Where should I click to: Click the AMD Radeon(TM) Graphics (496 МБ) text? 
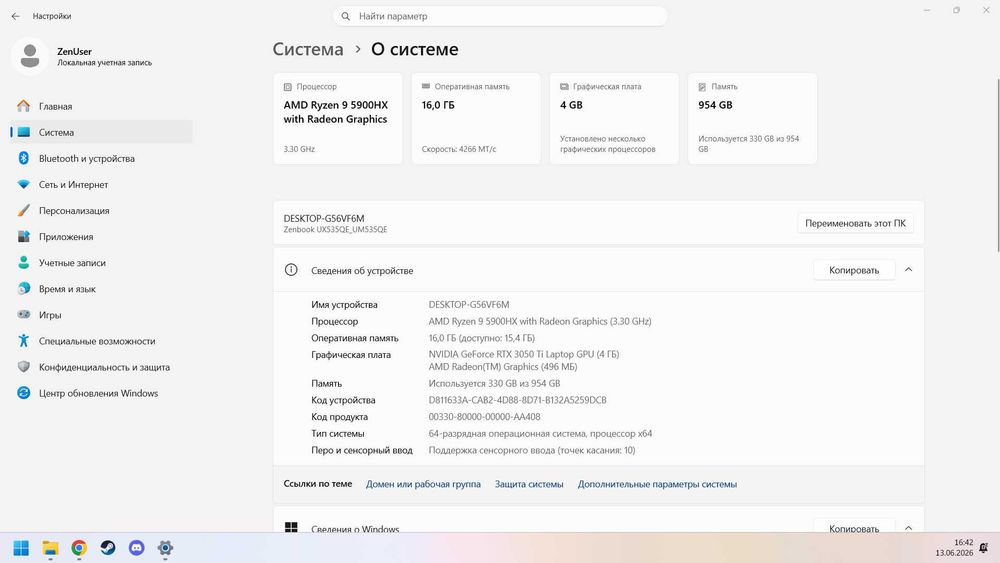click(x=503, y=367)
